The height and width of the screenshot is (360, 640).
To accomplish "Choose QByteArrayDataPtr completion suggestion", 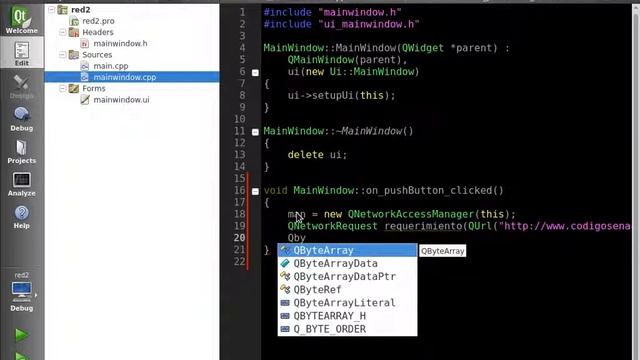I will (347, 276).
